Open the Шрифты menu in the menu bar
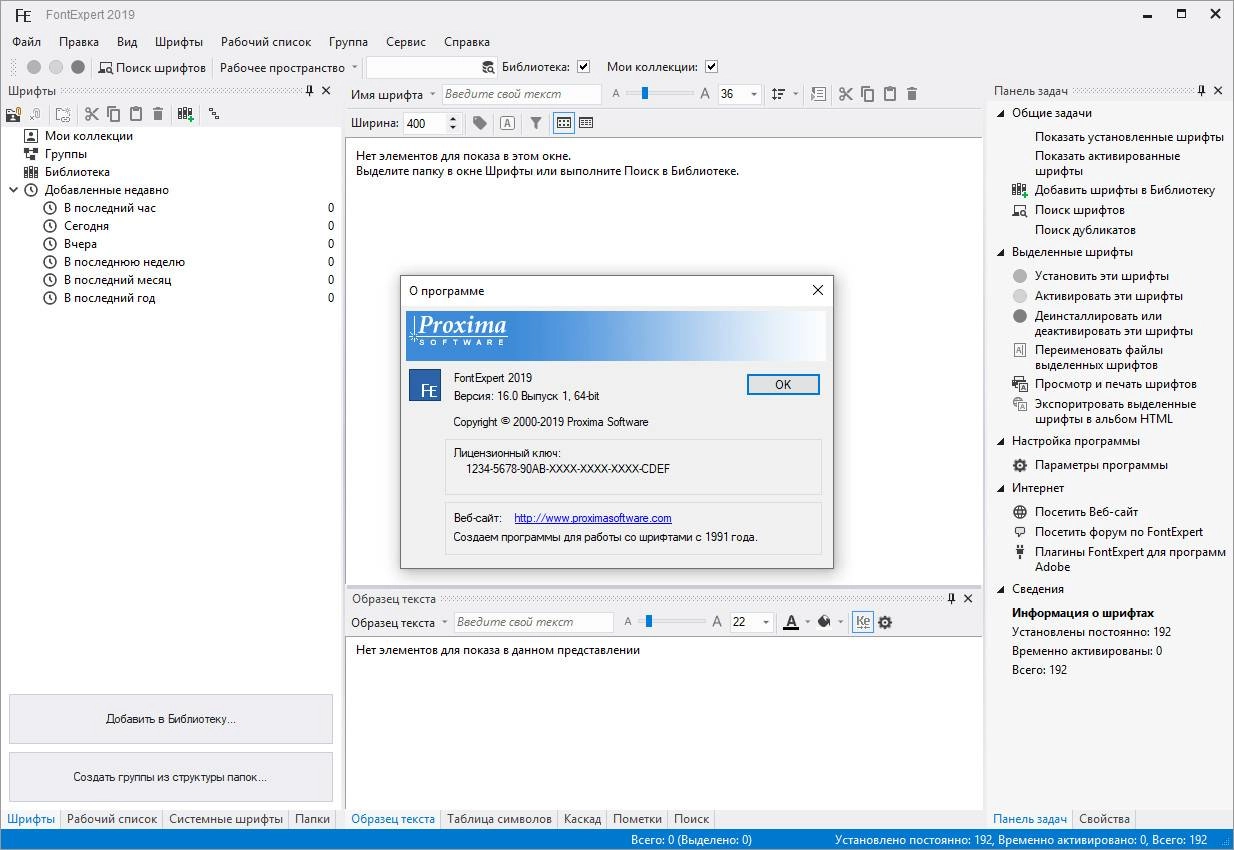1234x850 pixels. pyautogui.click(x=179, y=42)
